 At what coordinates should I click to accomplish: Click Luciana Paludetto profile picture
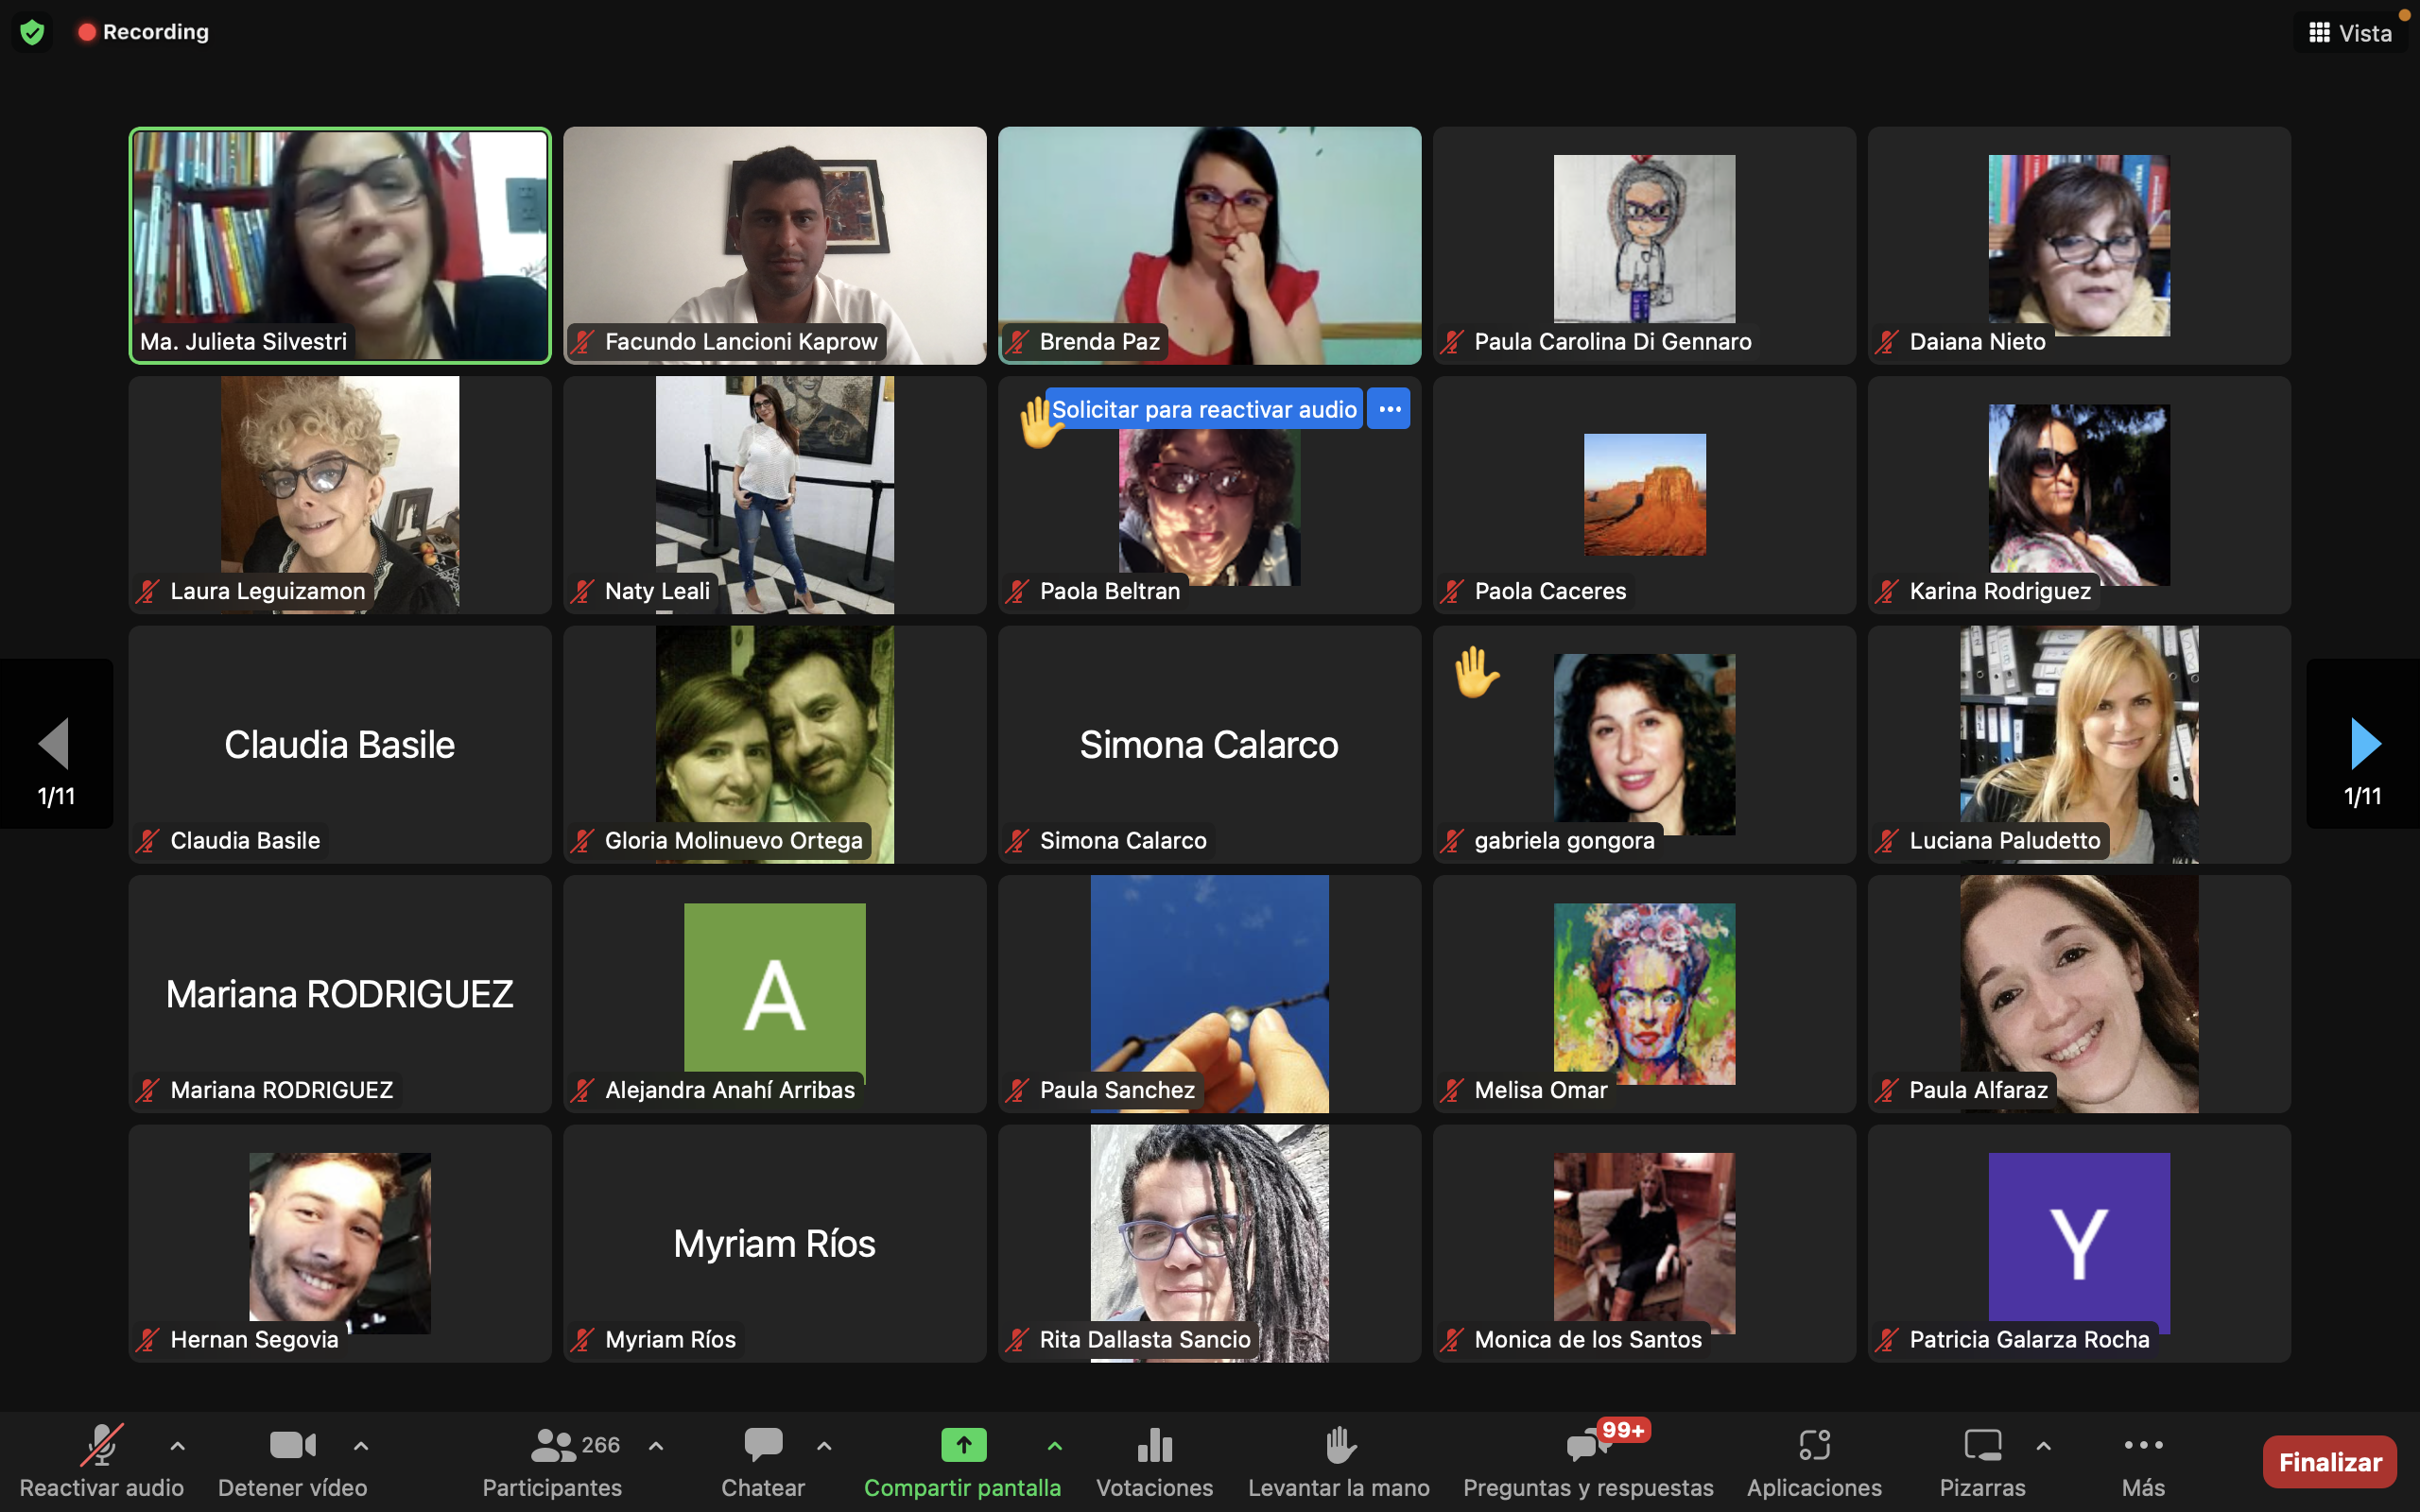(2079, 744)
